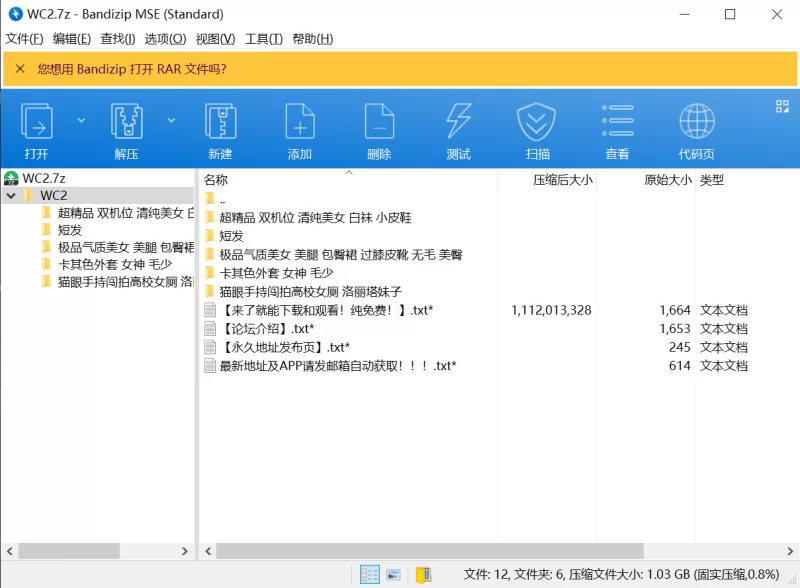Click the tree pane horizontal scrollbar thumb
Screen dimensions: 800x588
[x=69, y=551]
